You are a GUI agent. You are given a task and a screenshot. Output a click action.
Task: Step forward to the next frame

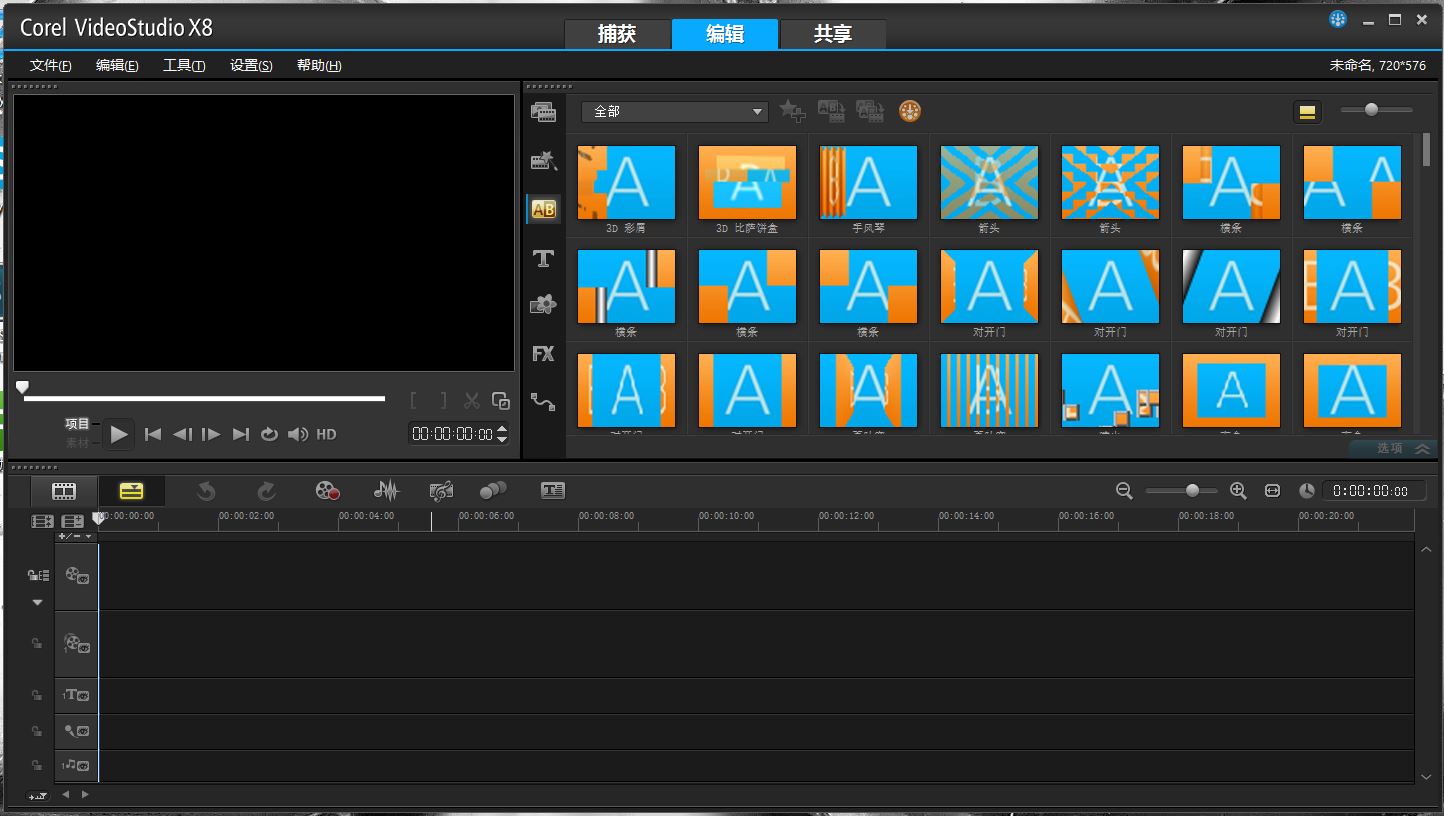tap(211, 434)
